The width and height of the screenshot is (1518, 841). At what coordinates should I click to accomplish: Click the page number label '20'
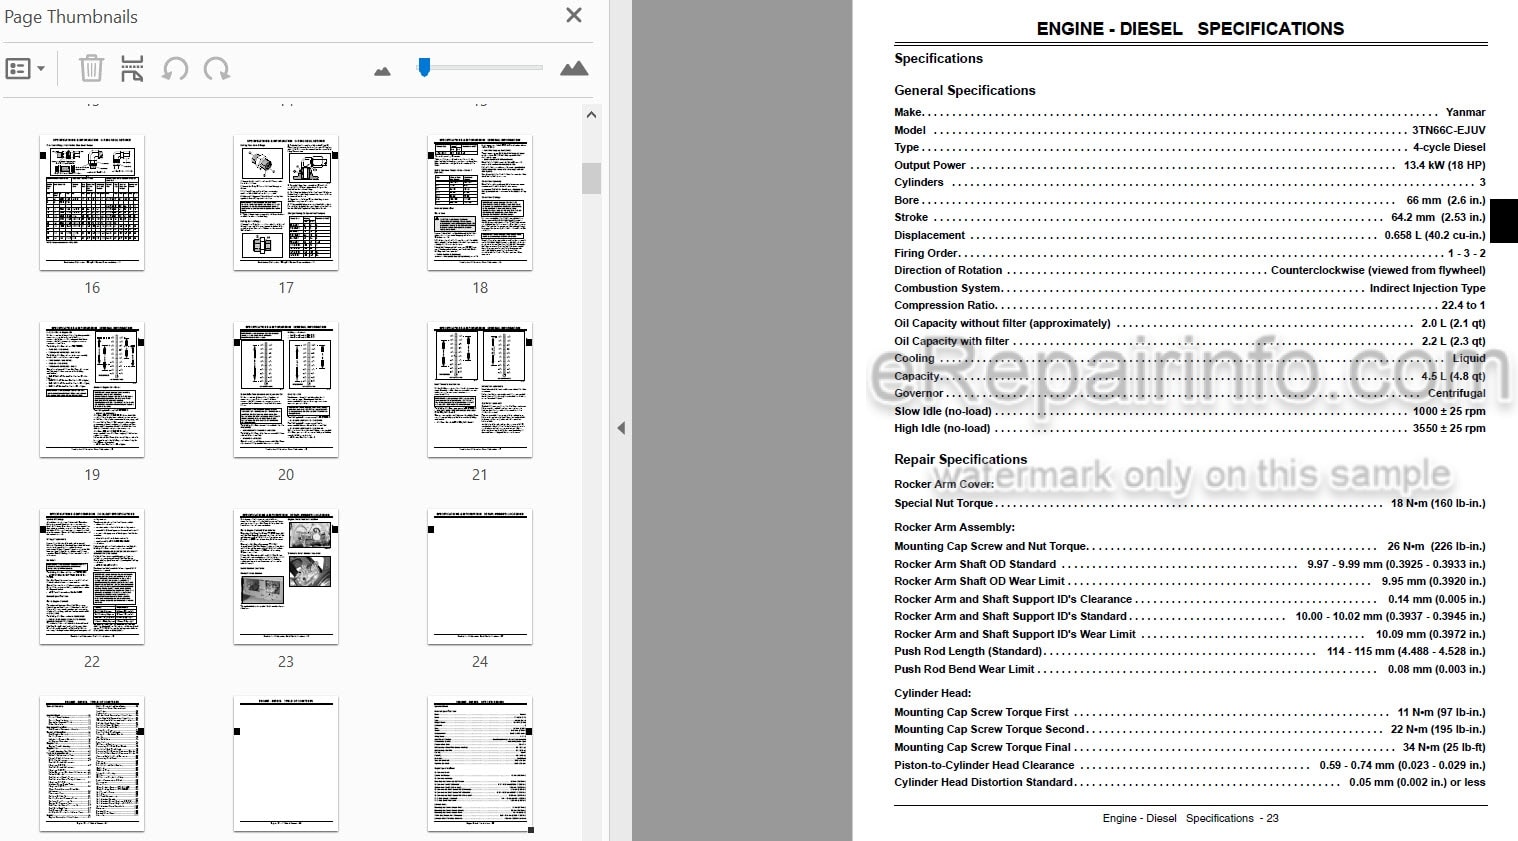click(286, 475)
